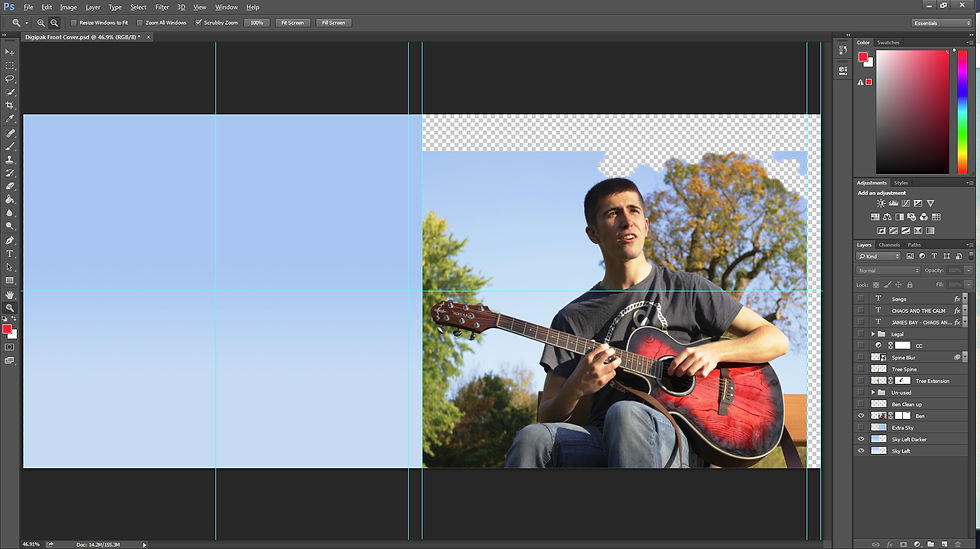Select the Move tool
The height and width of the screenshot is (549, 980).
9,52
